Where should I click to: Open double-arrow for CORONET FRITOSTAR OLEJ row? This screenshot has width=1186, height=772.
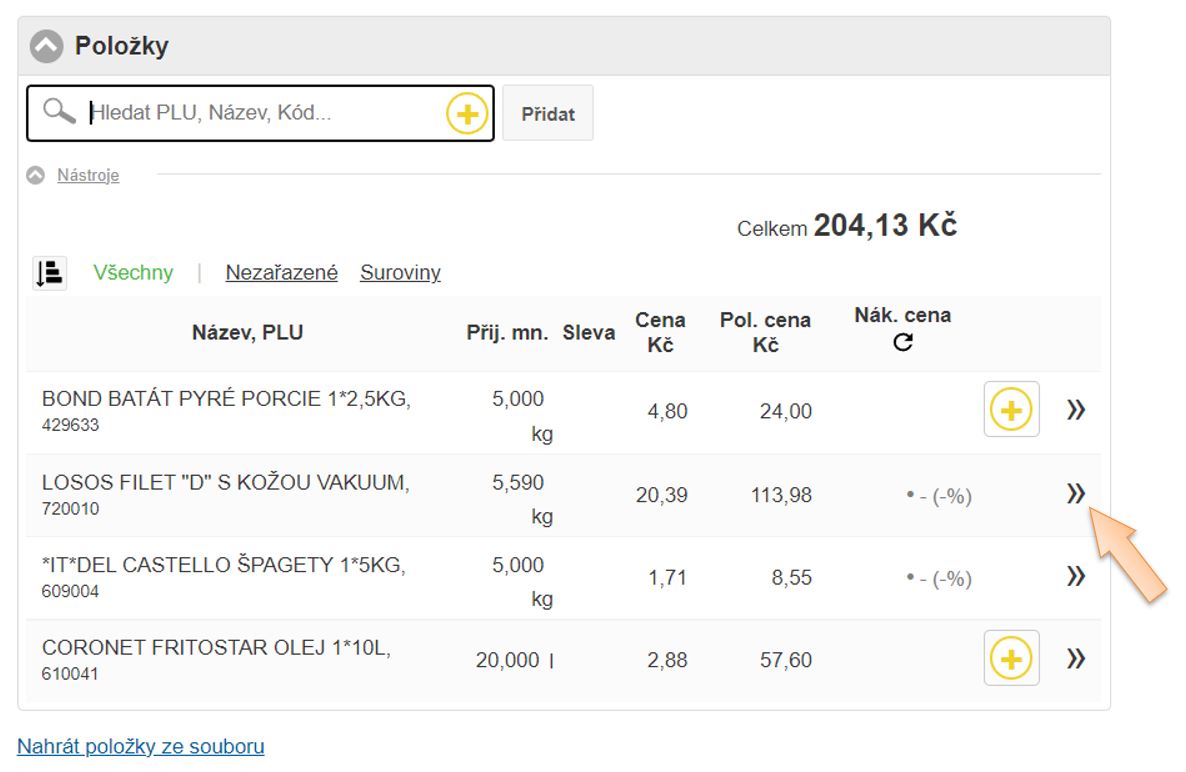[1075, 658]
